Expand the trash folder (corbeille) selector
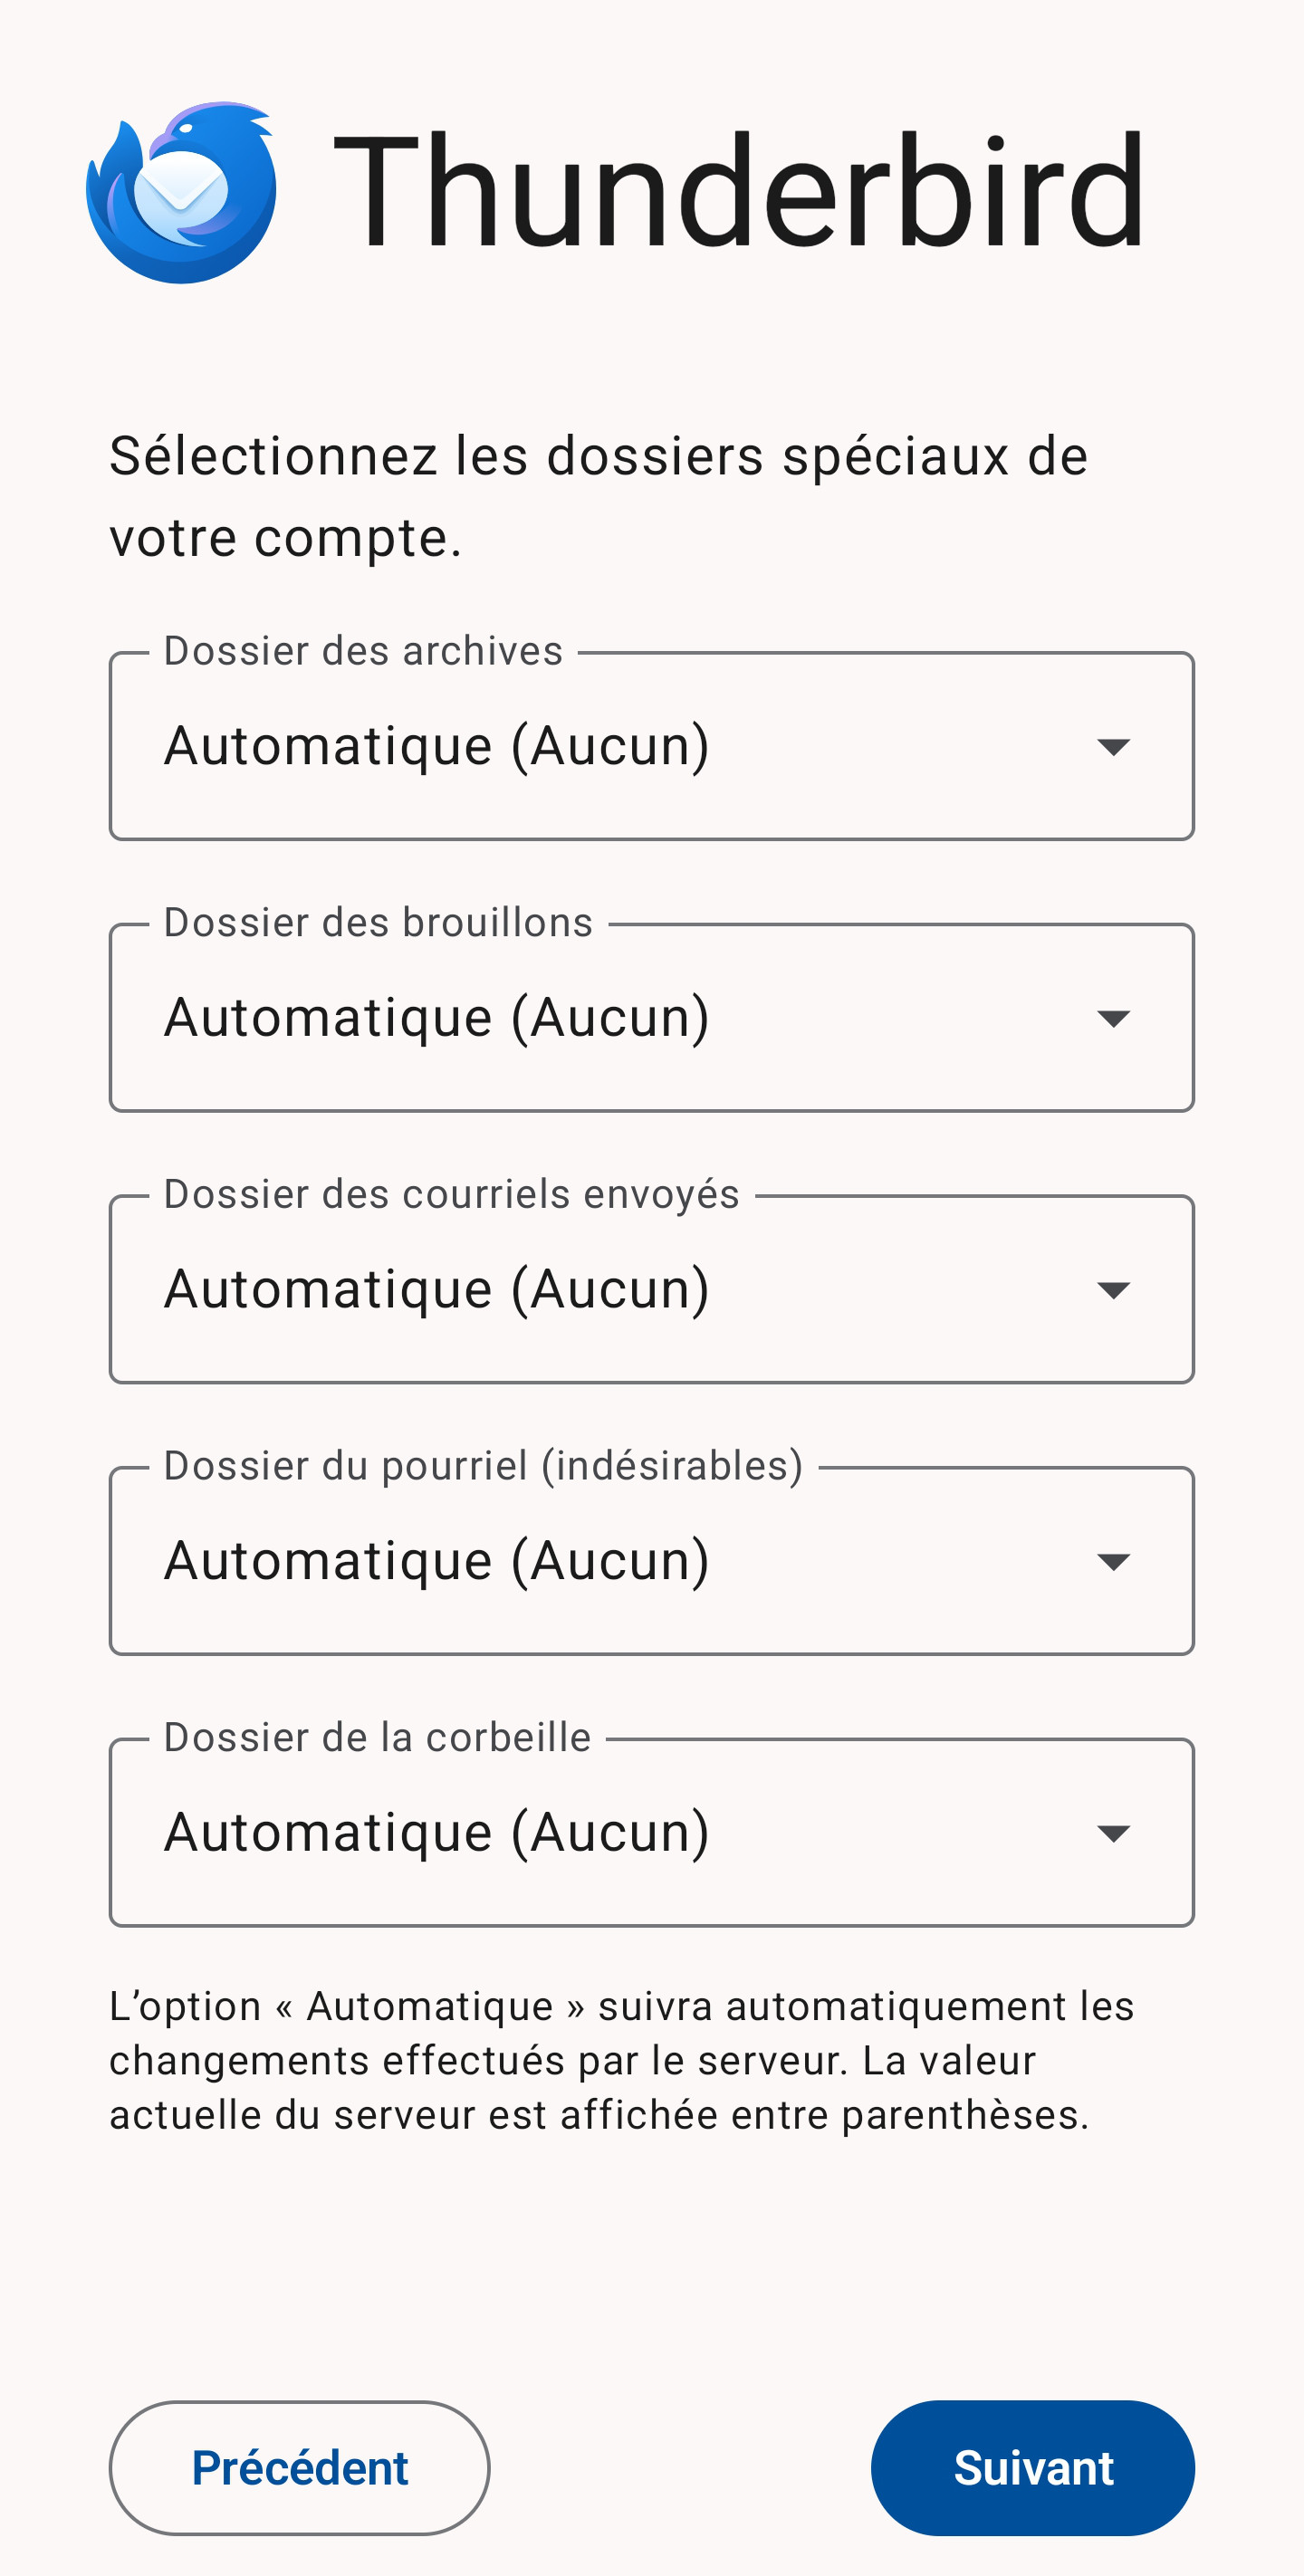Image resolution: width=1304 pixels, height=2576 pixels. (x=600, y=1833)
